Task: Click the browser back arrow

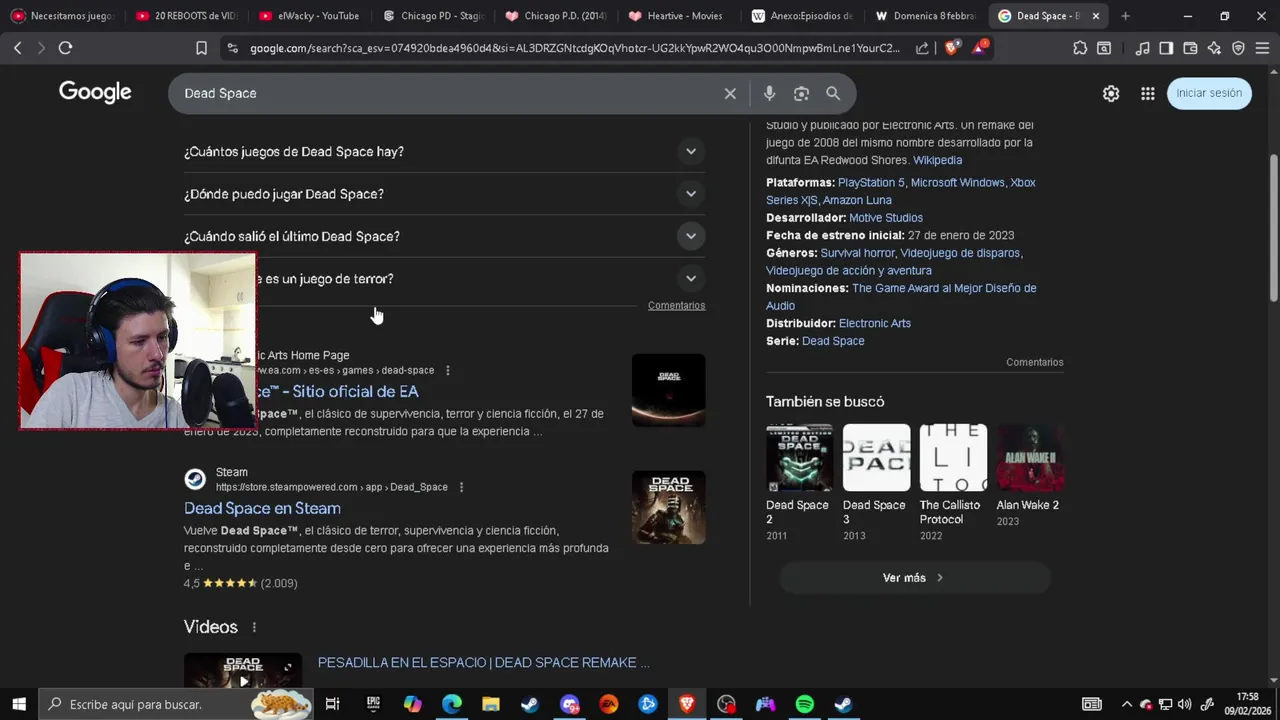Action: click(x=17, y=48)
